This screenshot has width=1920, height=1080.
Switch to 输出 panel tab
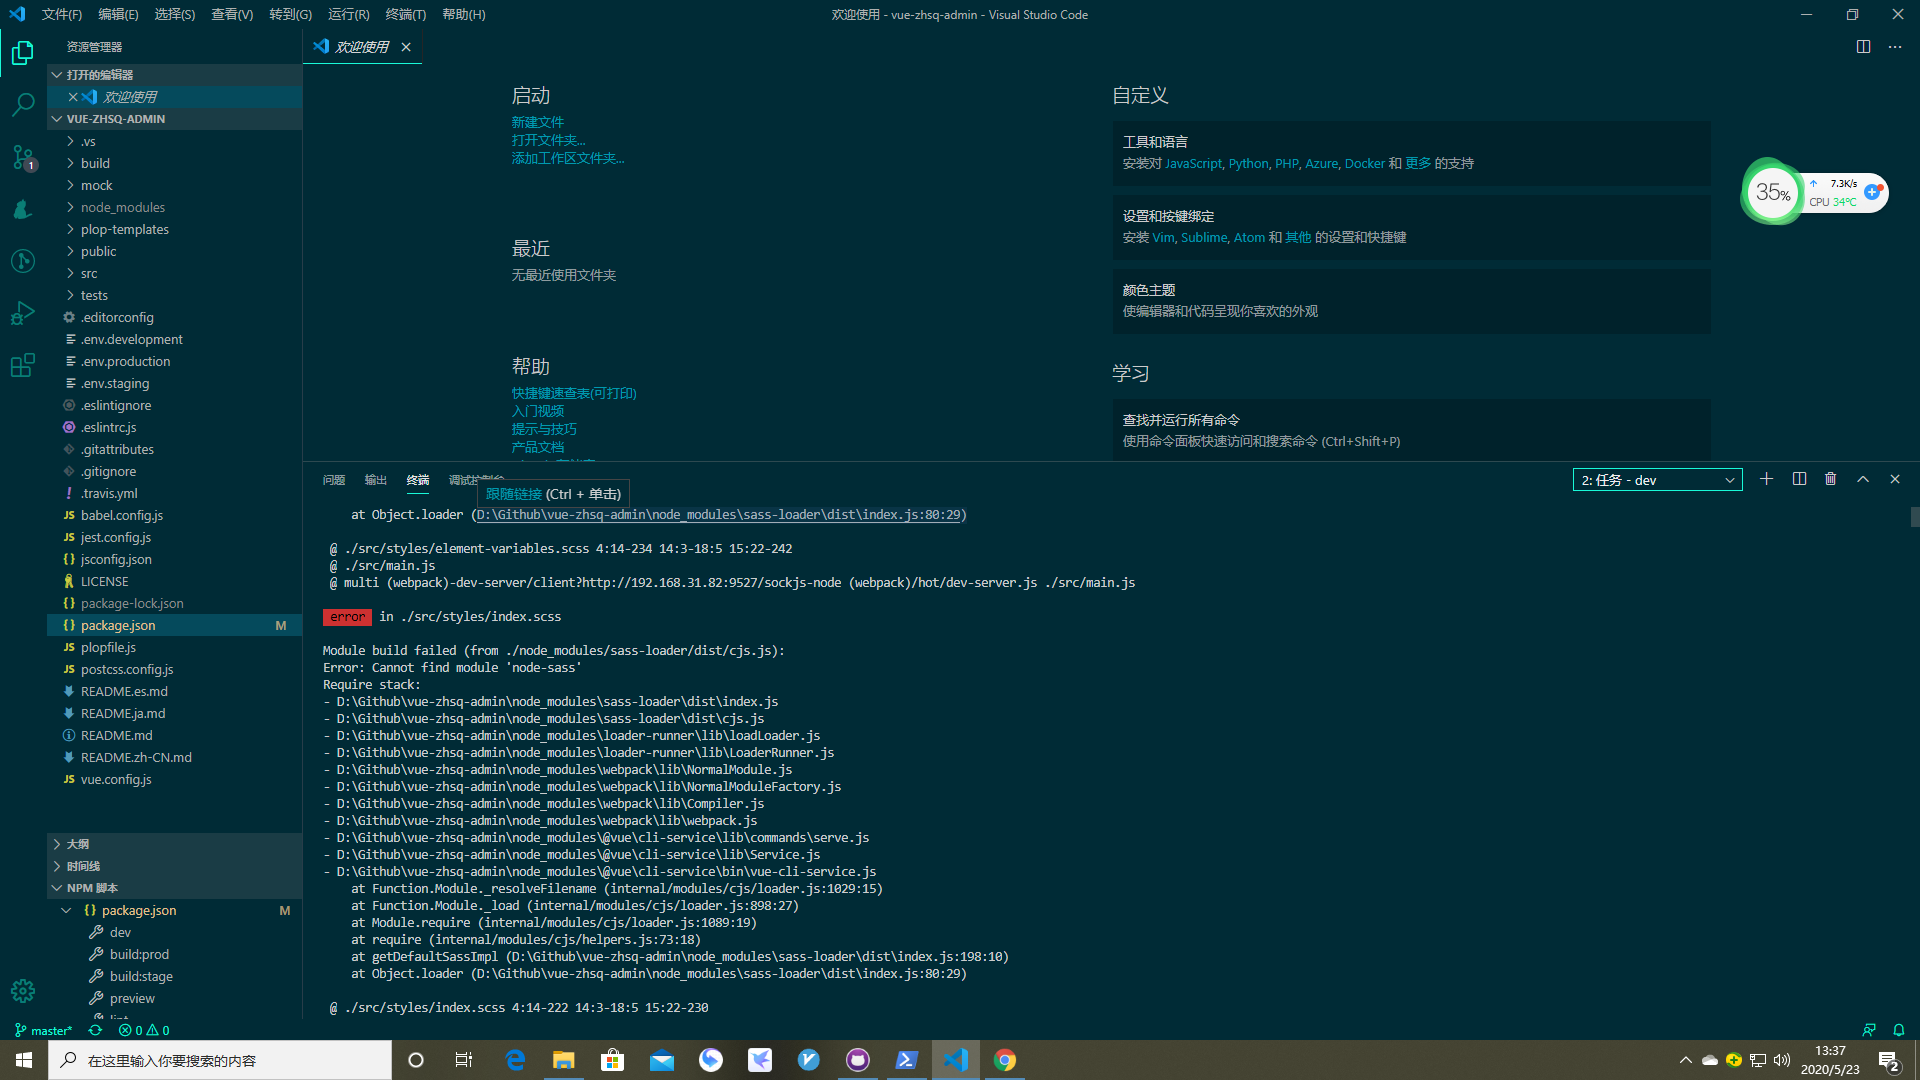(376, 480)
